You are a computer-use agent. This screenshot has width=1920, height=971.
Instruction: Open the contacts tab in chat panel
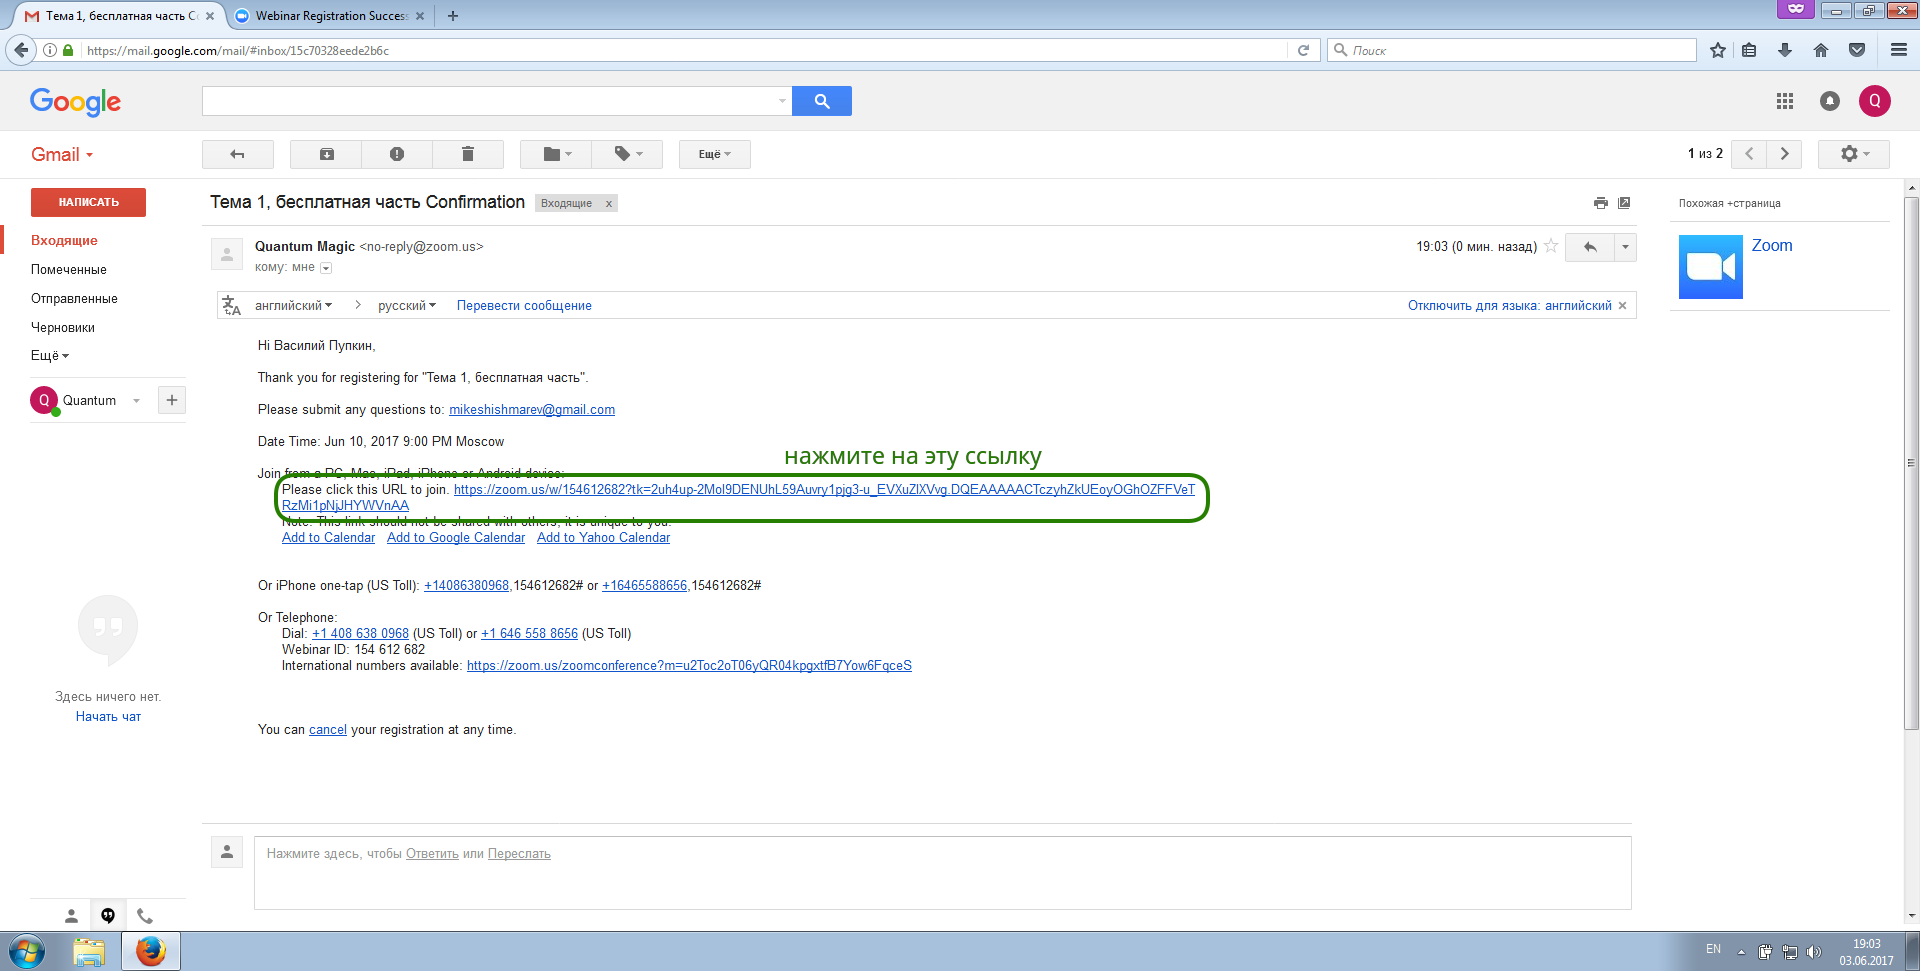tap(71, 915)
